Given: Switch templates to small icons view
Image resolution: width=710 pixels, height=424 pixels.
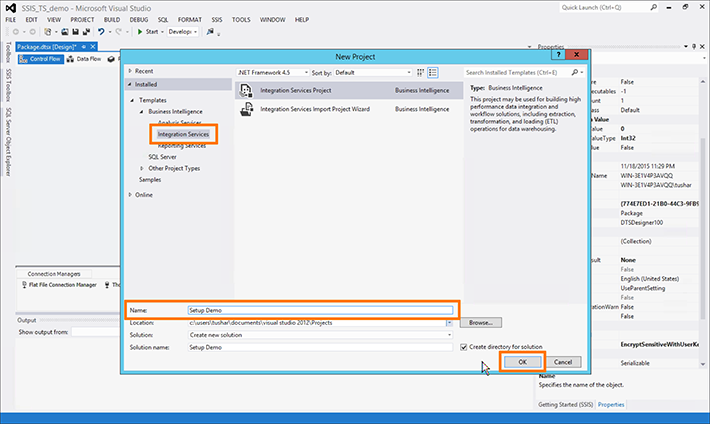Looking at the screenshot, I should 420,72.
